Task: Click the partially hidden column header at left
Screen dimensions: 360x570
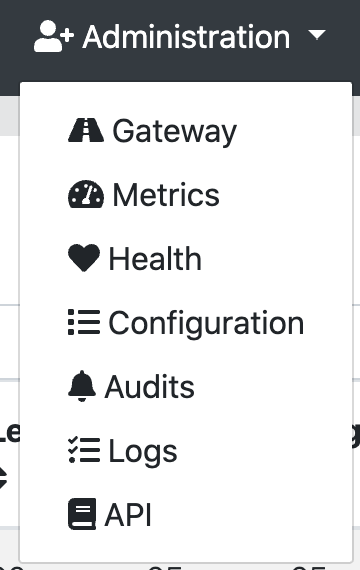Action: (x=10, y=433)
